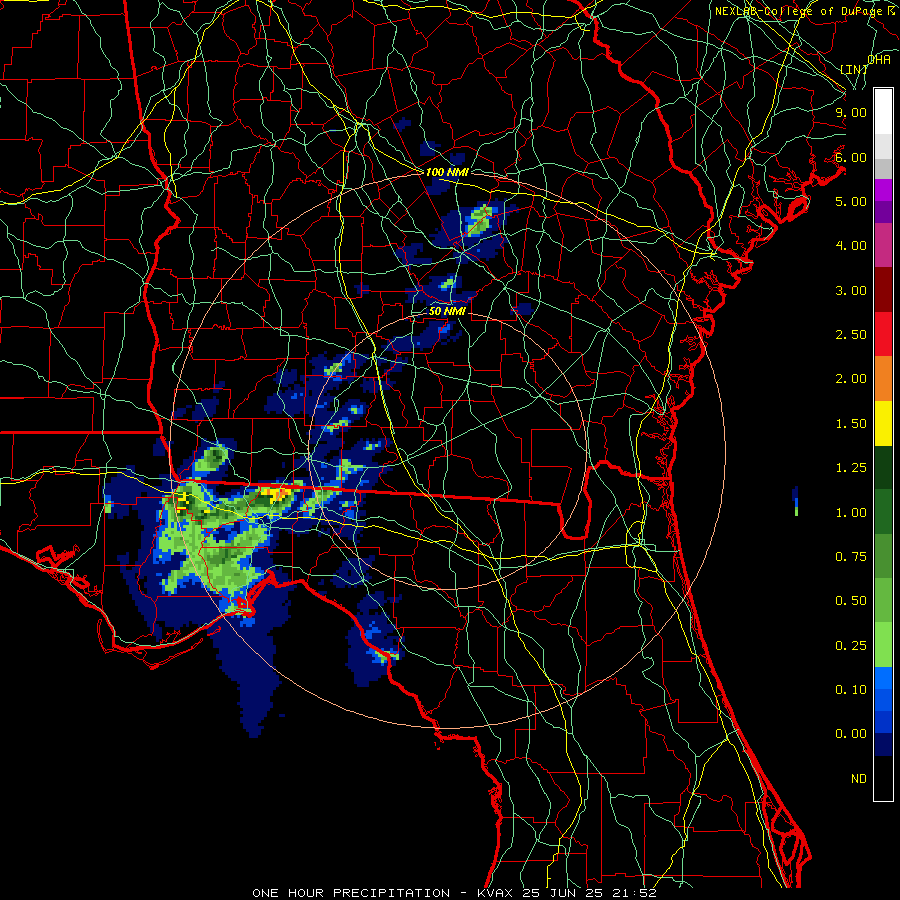Click the yellow legend swatch
900x900 pixels.
pyautogui.click(x=883, y=424)
